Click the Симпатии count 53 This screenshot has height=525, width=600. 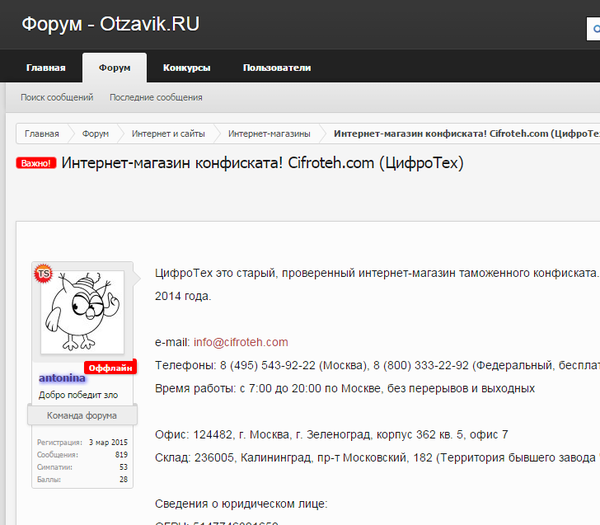(122, 467)
